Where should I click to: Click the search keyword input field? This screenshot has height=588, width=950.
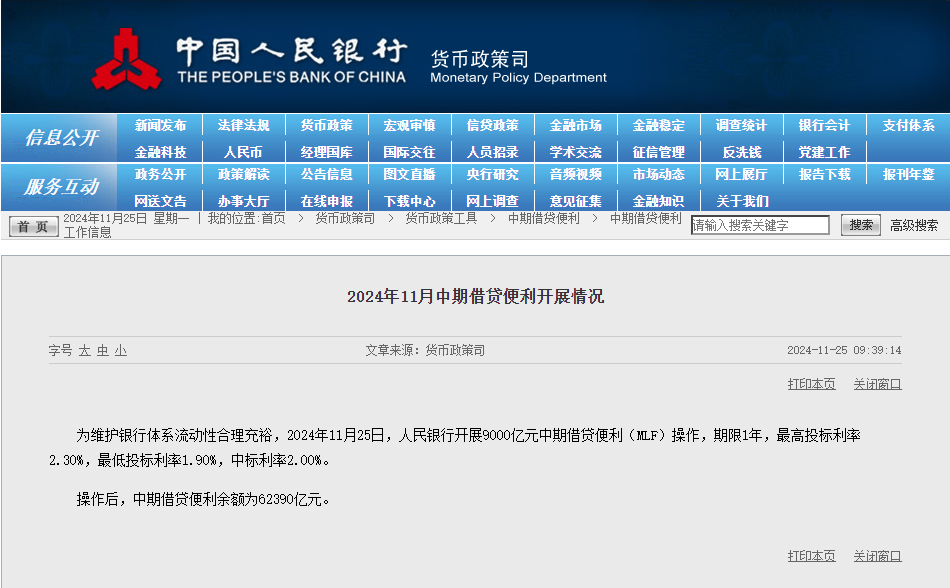pyautogui.click(x=760, y=226)
